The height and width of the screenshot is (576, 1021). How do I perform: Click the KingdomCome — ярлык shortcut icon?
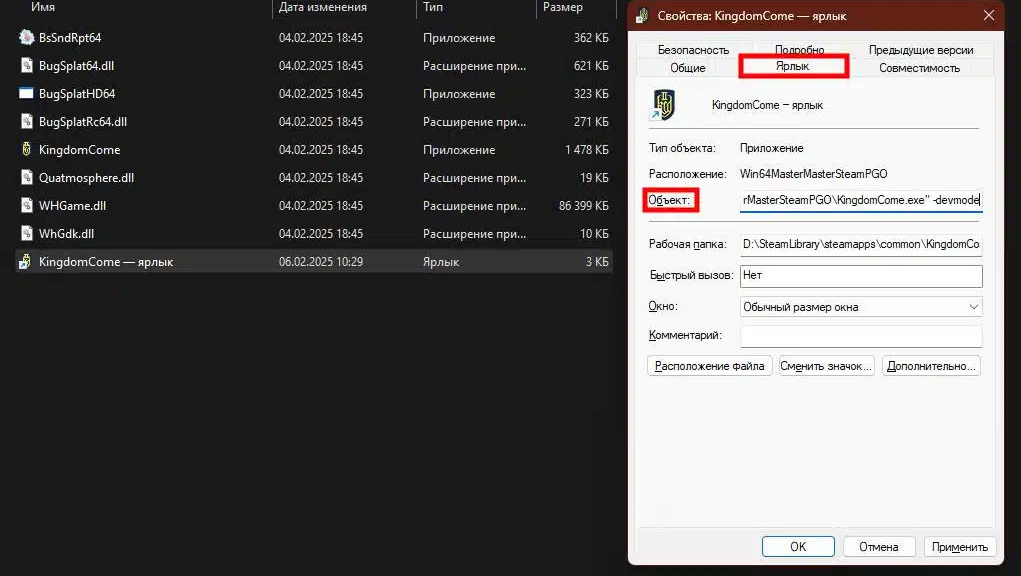click(25, 262)
